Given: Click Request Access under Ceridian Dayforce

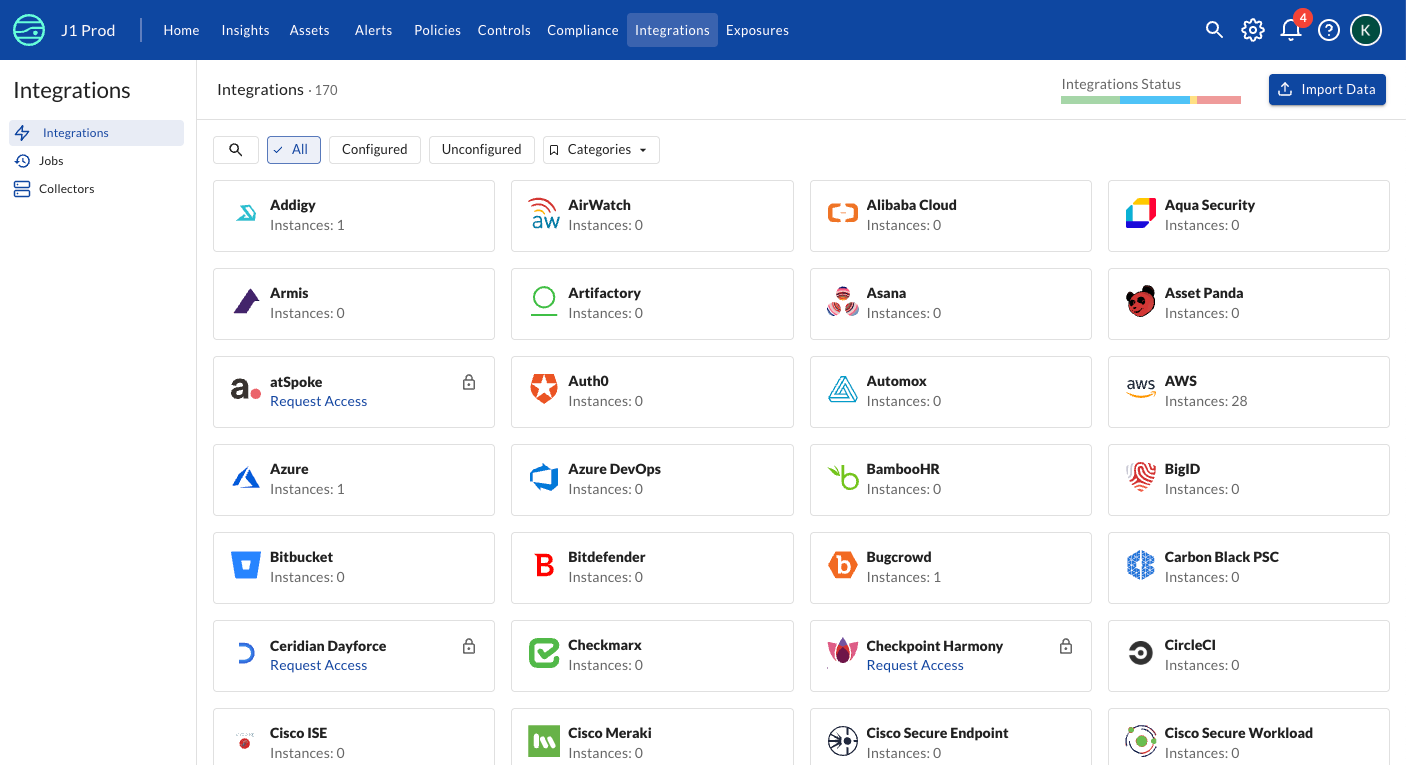Looking at the screenshot, I should pos(318,665).
